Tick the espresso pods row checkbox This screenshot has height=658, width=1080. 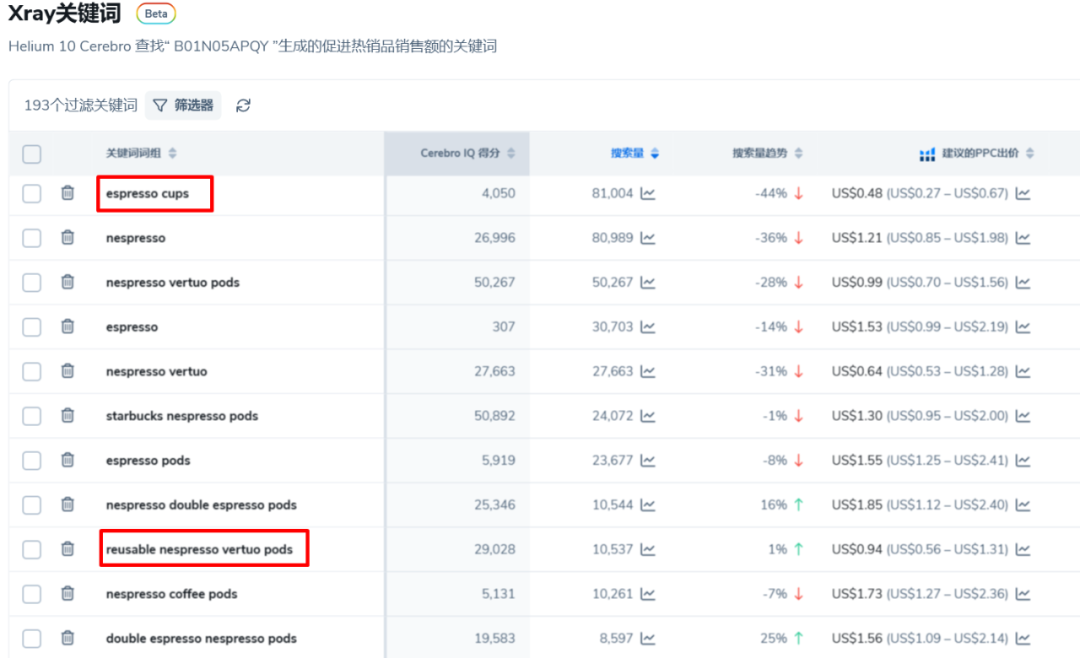(x=32, y=460)
